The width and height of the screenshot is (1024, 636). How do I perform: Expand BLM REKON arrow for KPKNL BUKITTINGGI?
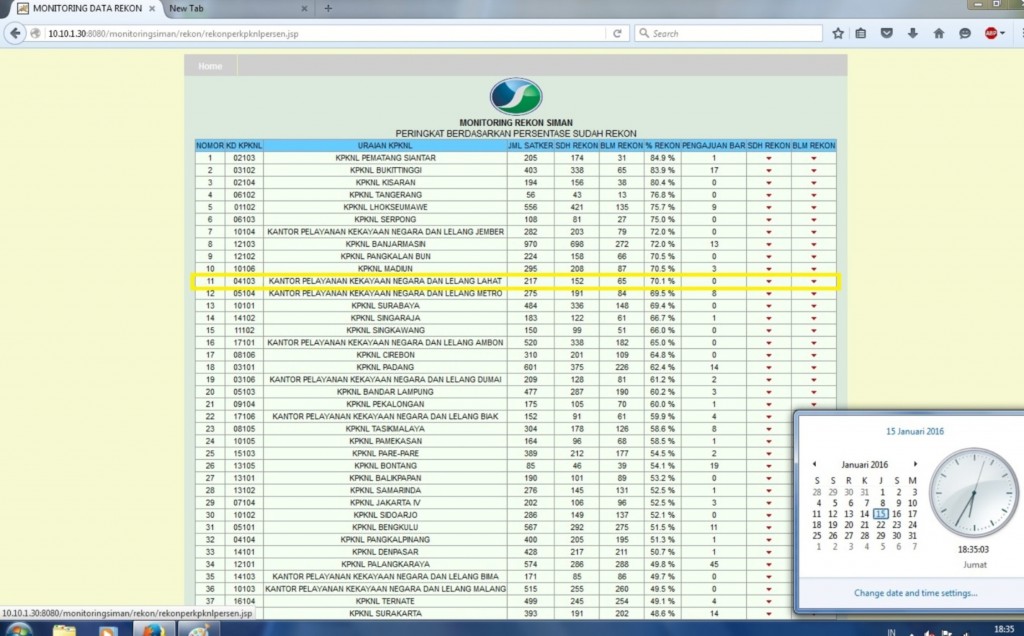[814, 170]
